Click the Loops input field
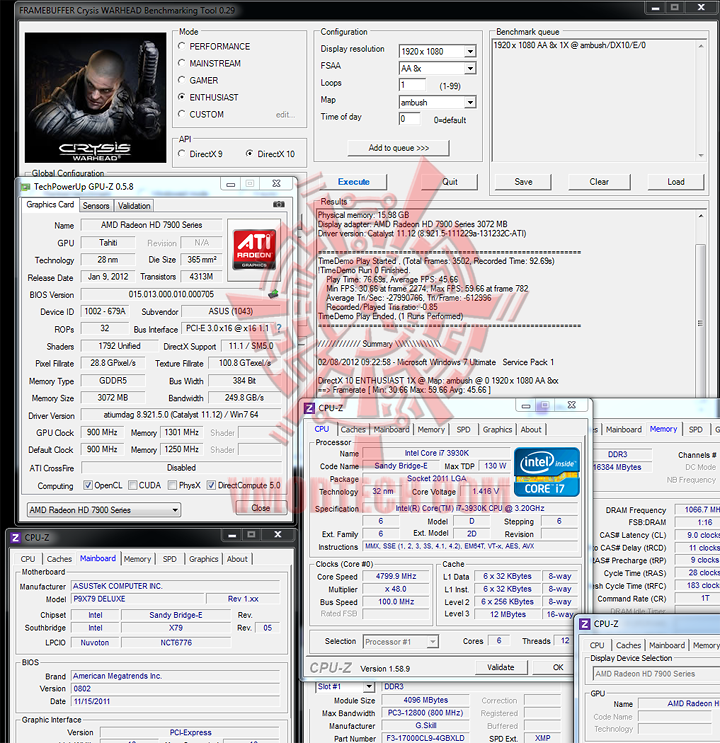Viewport: 720px width, 743px height. coord(412,85)
